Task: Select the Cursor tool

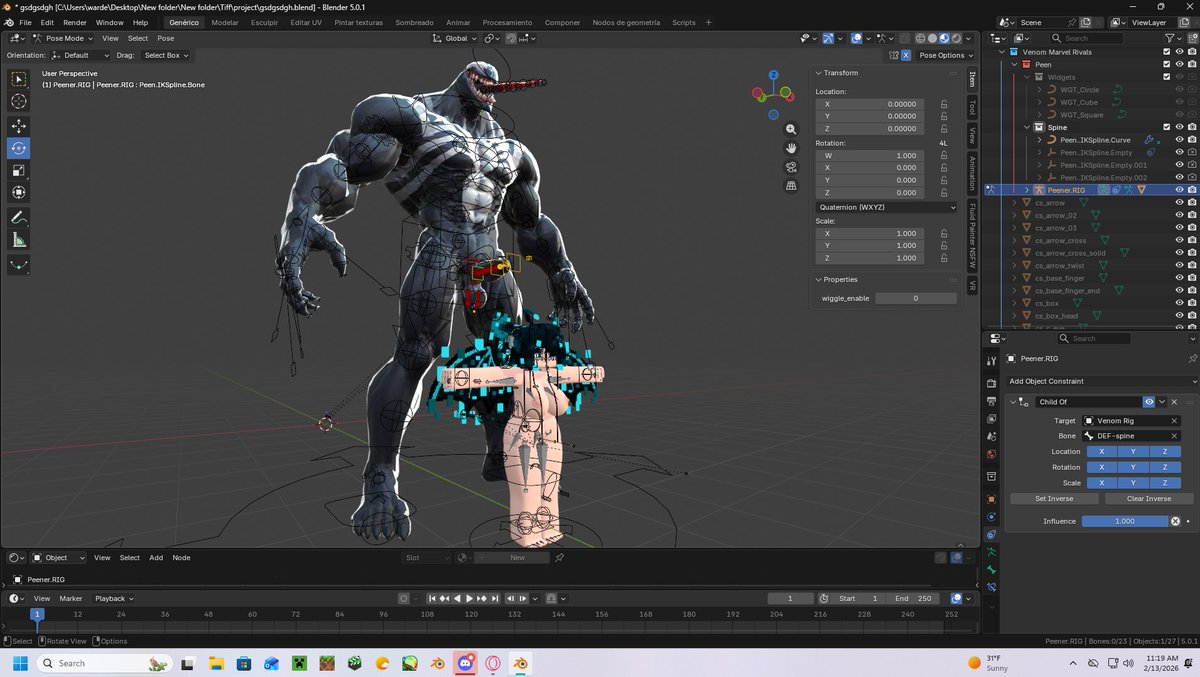Action: click(19, 101)
